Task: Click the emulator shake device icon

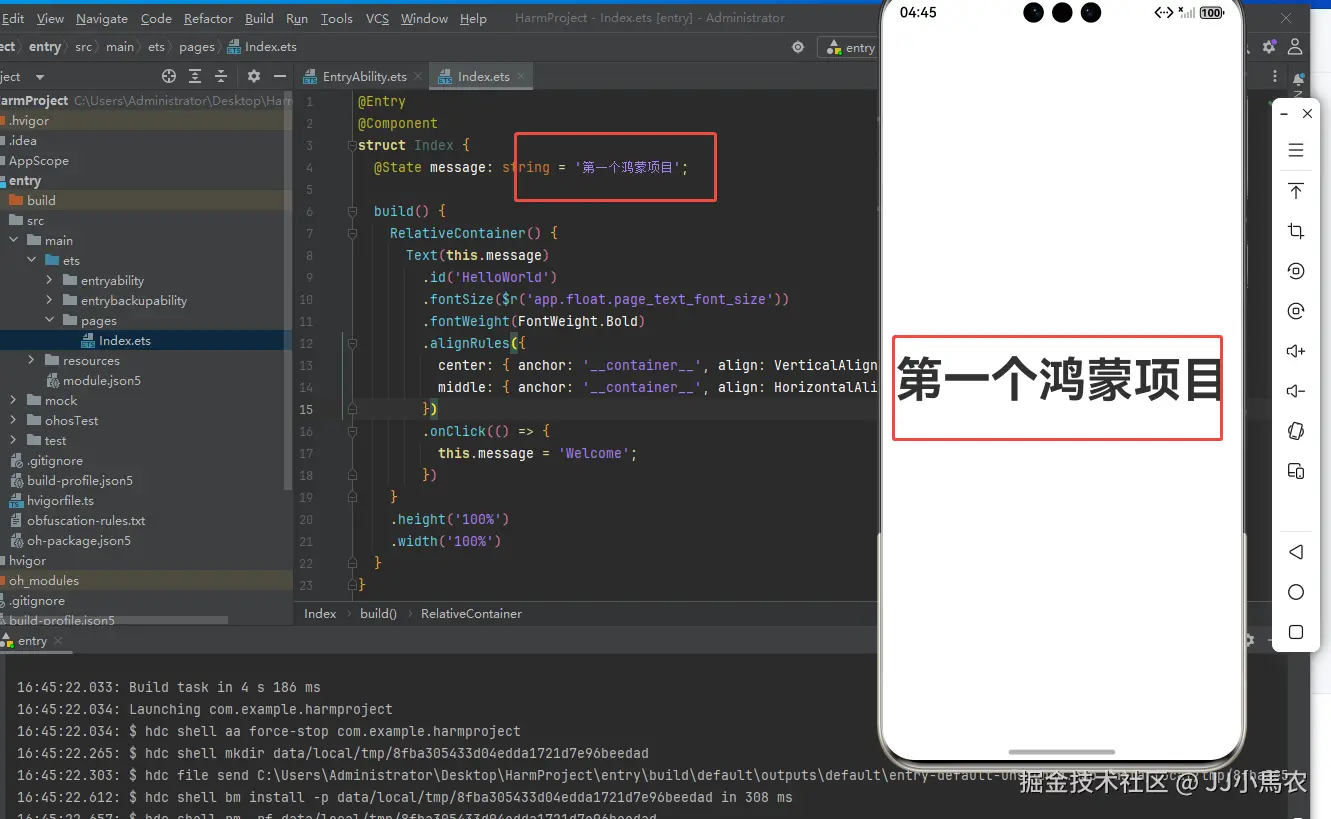Action: (1296, 431)
